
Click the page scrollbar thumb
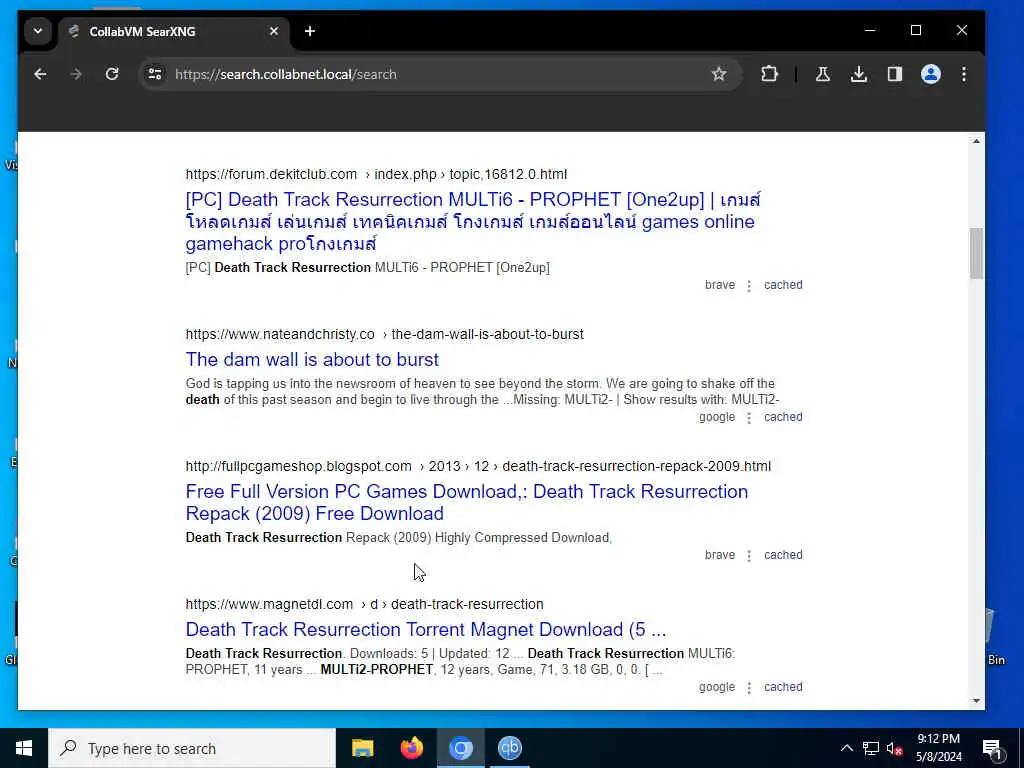point(976,253)
